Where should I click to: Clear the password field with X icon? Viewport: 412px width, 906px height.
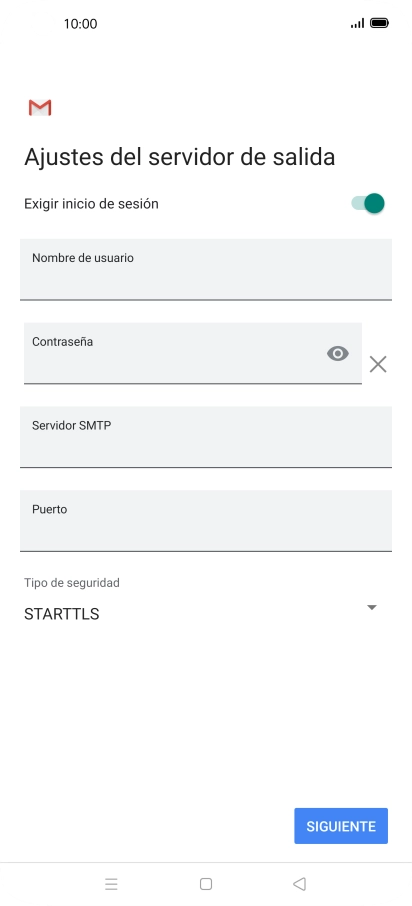378,364
